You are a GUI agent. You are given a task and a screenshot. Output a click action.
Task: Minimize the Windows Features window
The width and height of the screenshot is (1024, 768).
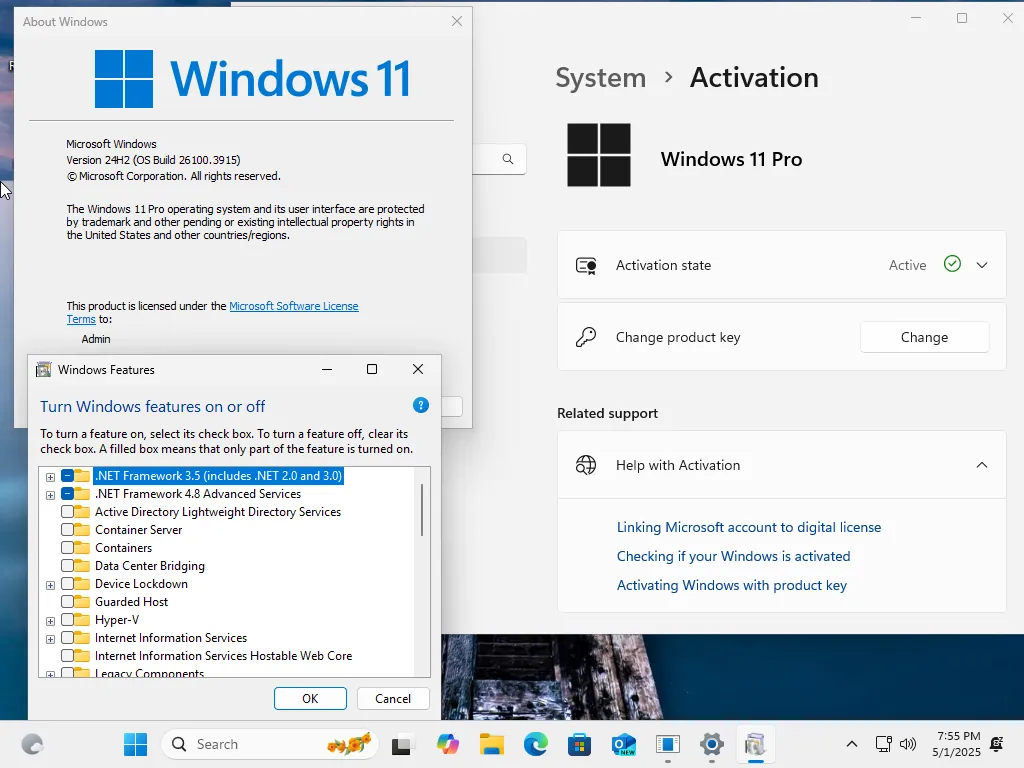tap(327, 369)
